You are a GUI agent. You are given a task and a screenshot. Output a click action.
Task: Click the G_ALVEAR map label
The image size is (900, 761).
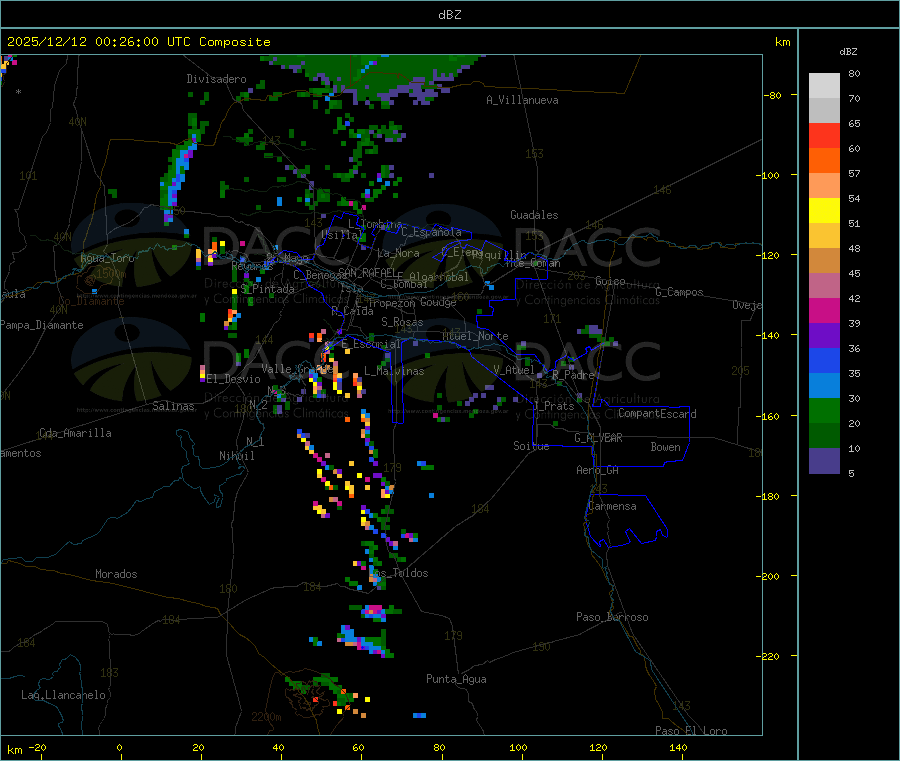598,438
